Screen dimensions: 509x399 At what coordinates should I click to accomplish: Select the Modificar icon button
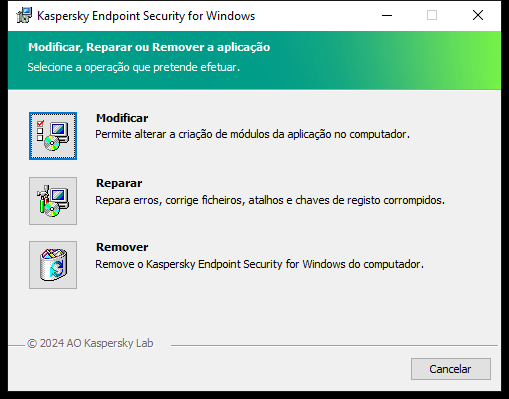[53, 136]
